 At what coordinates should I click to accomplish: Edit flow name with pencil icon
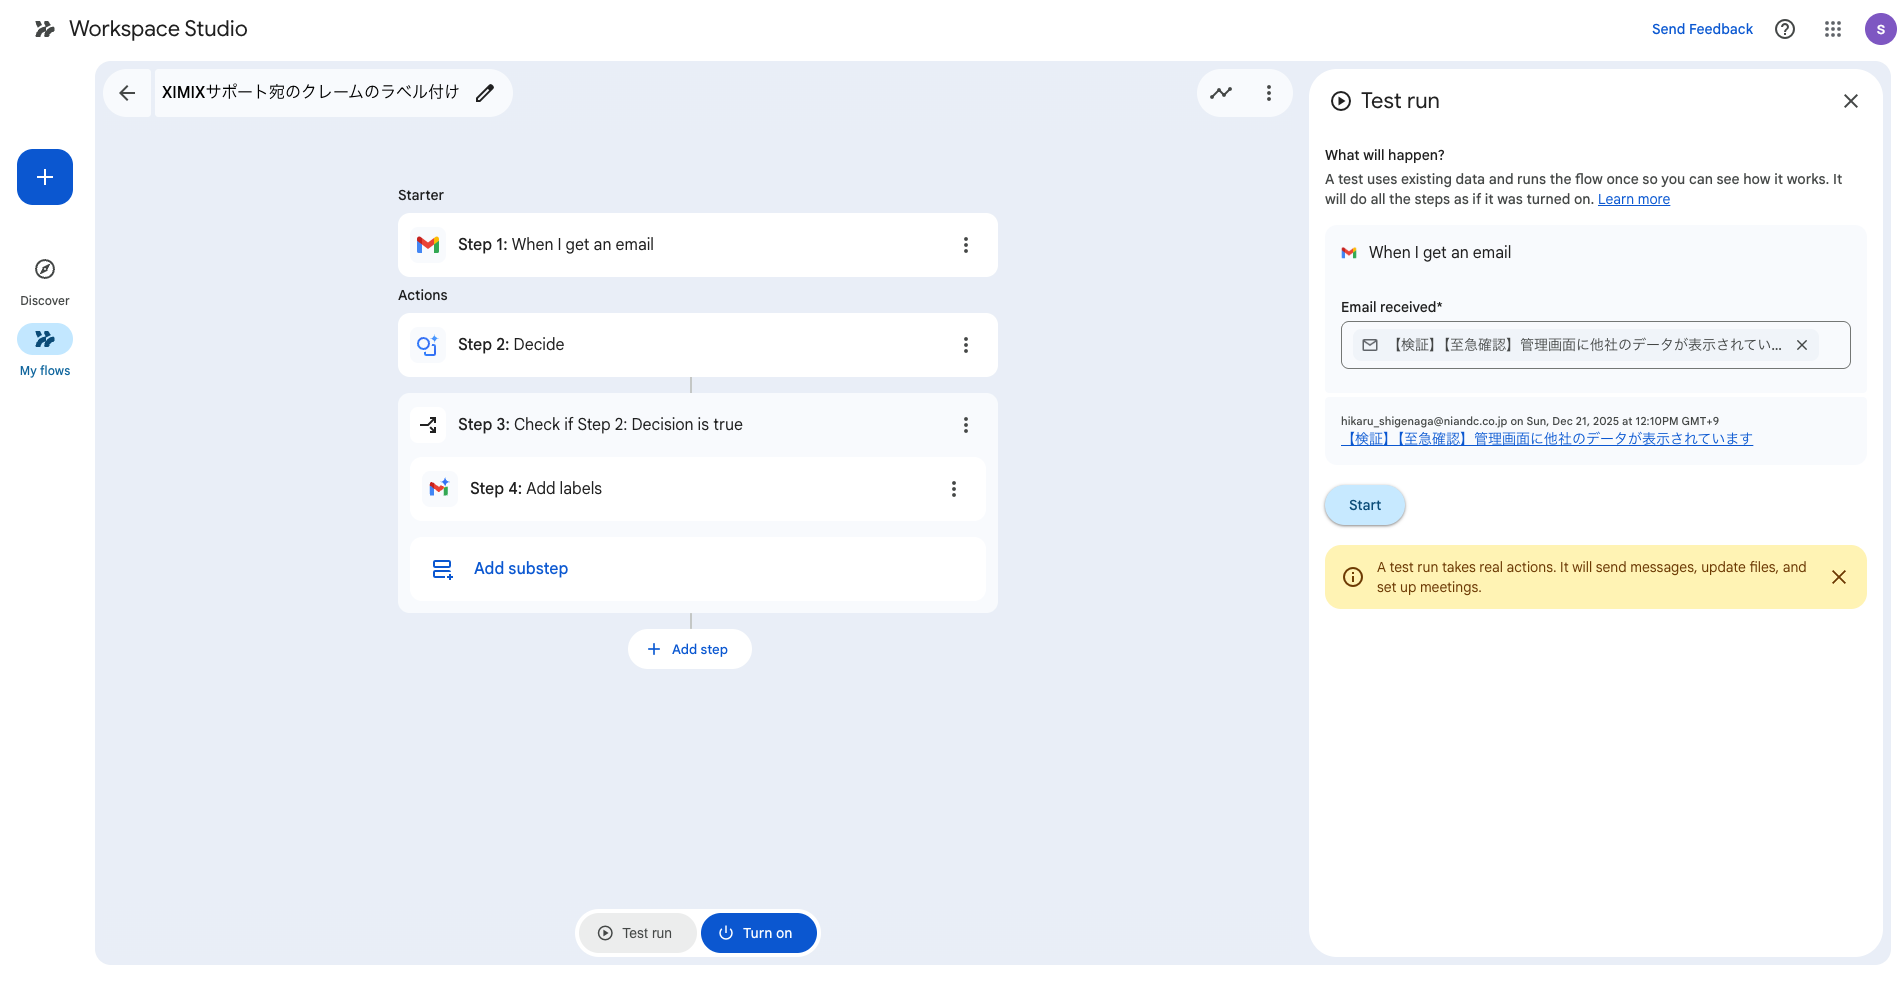485,93
